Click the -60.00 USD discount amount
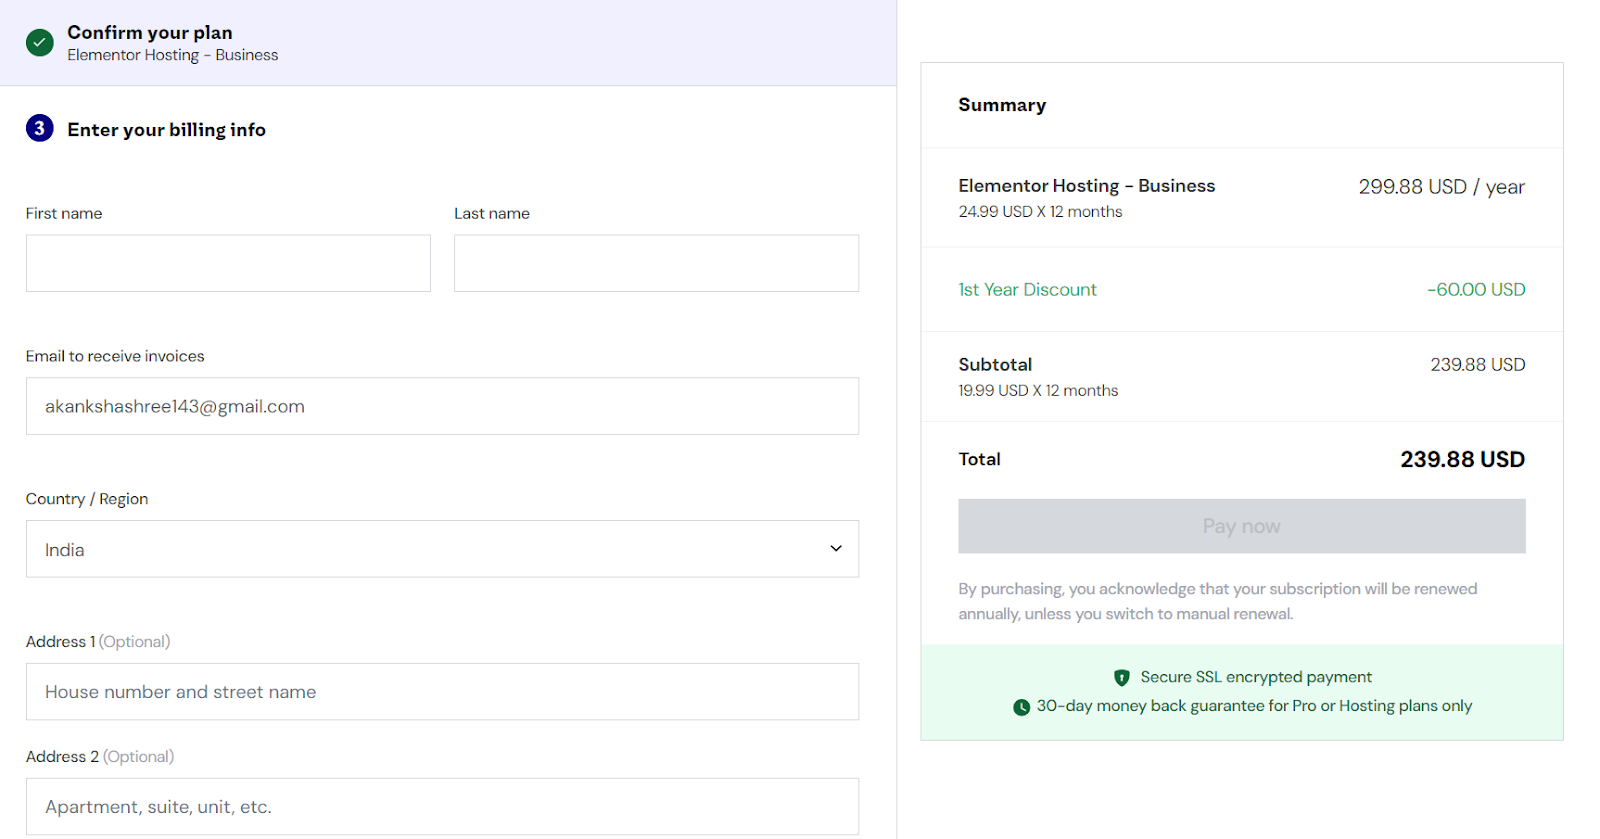The height and width of the screenshot is (839, 1600). pyautogui.click(x=1476, y=289)
